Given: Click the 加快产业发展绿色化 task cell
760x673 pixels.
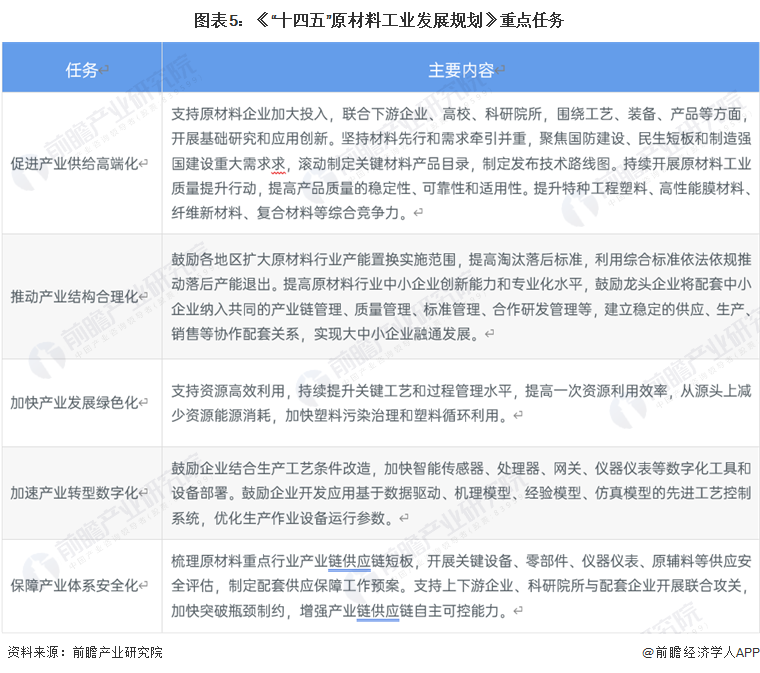Looking at the screenshot, I should 82,403.
